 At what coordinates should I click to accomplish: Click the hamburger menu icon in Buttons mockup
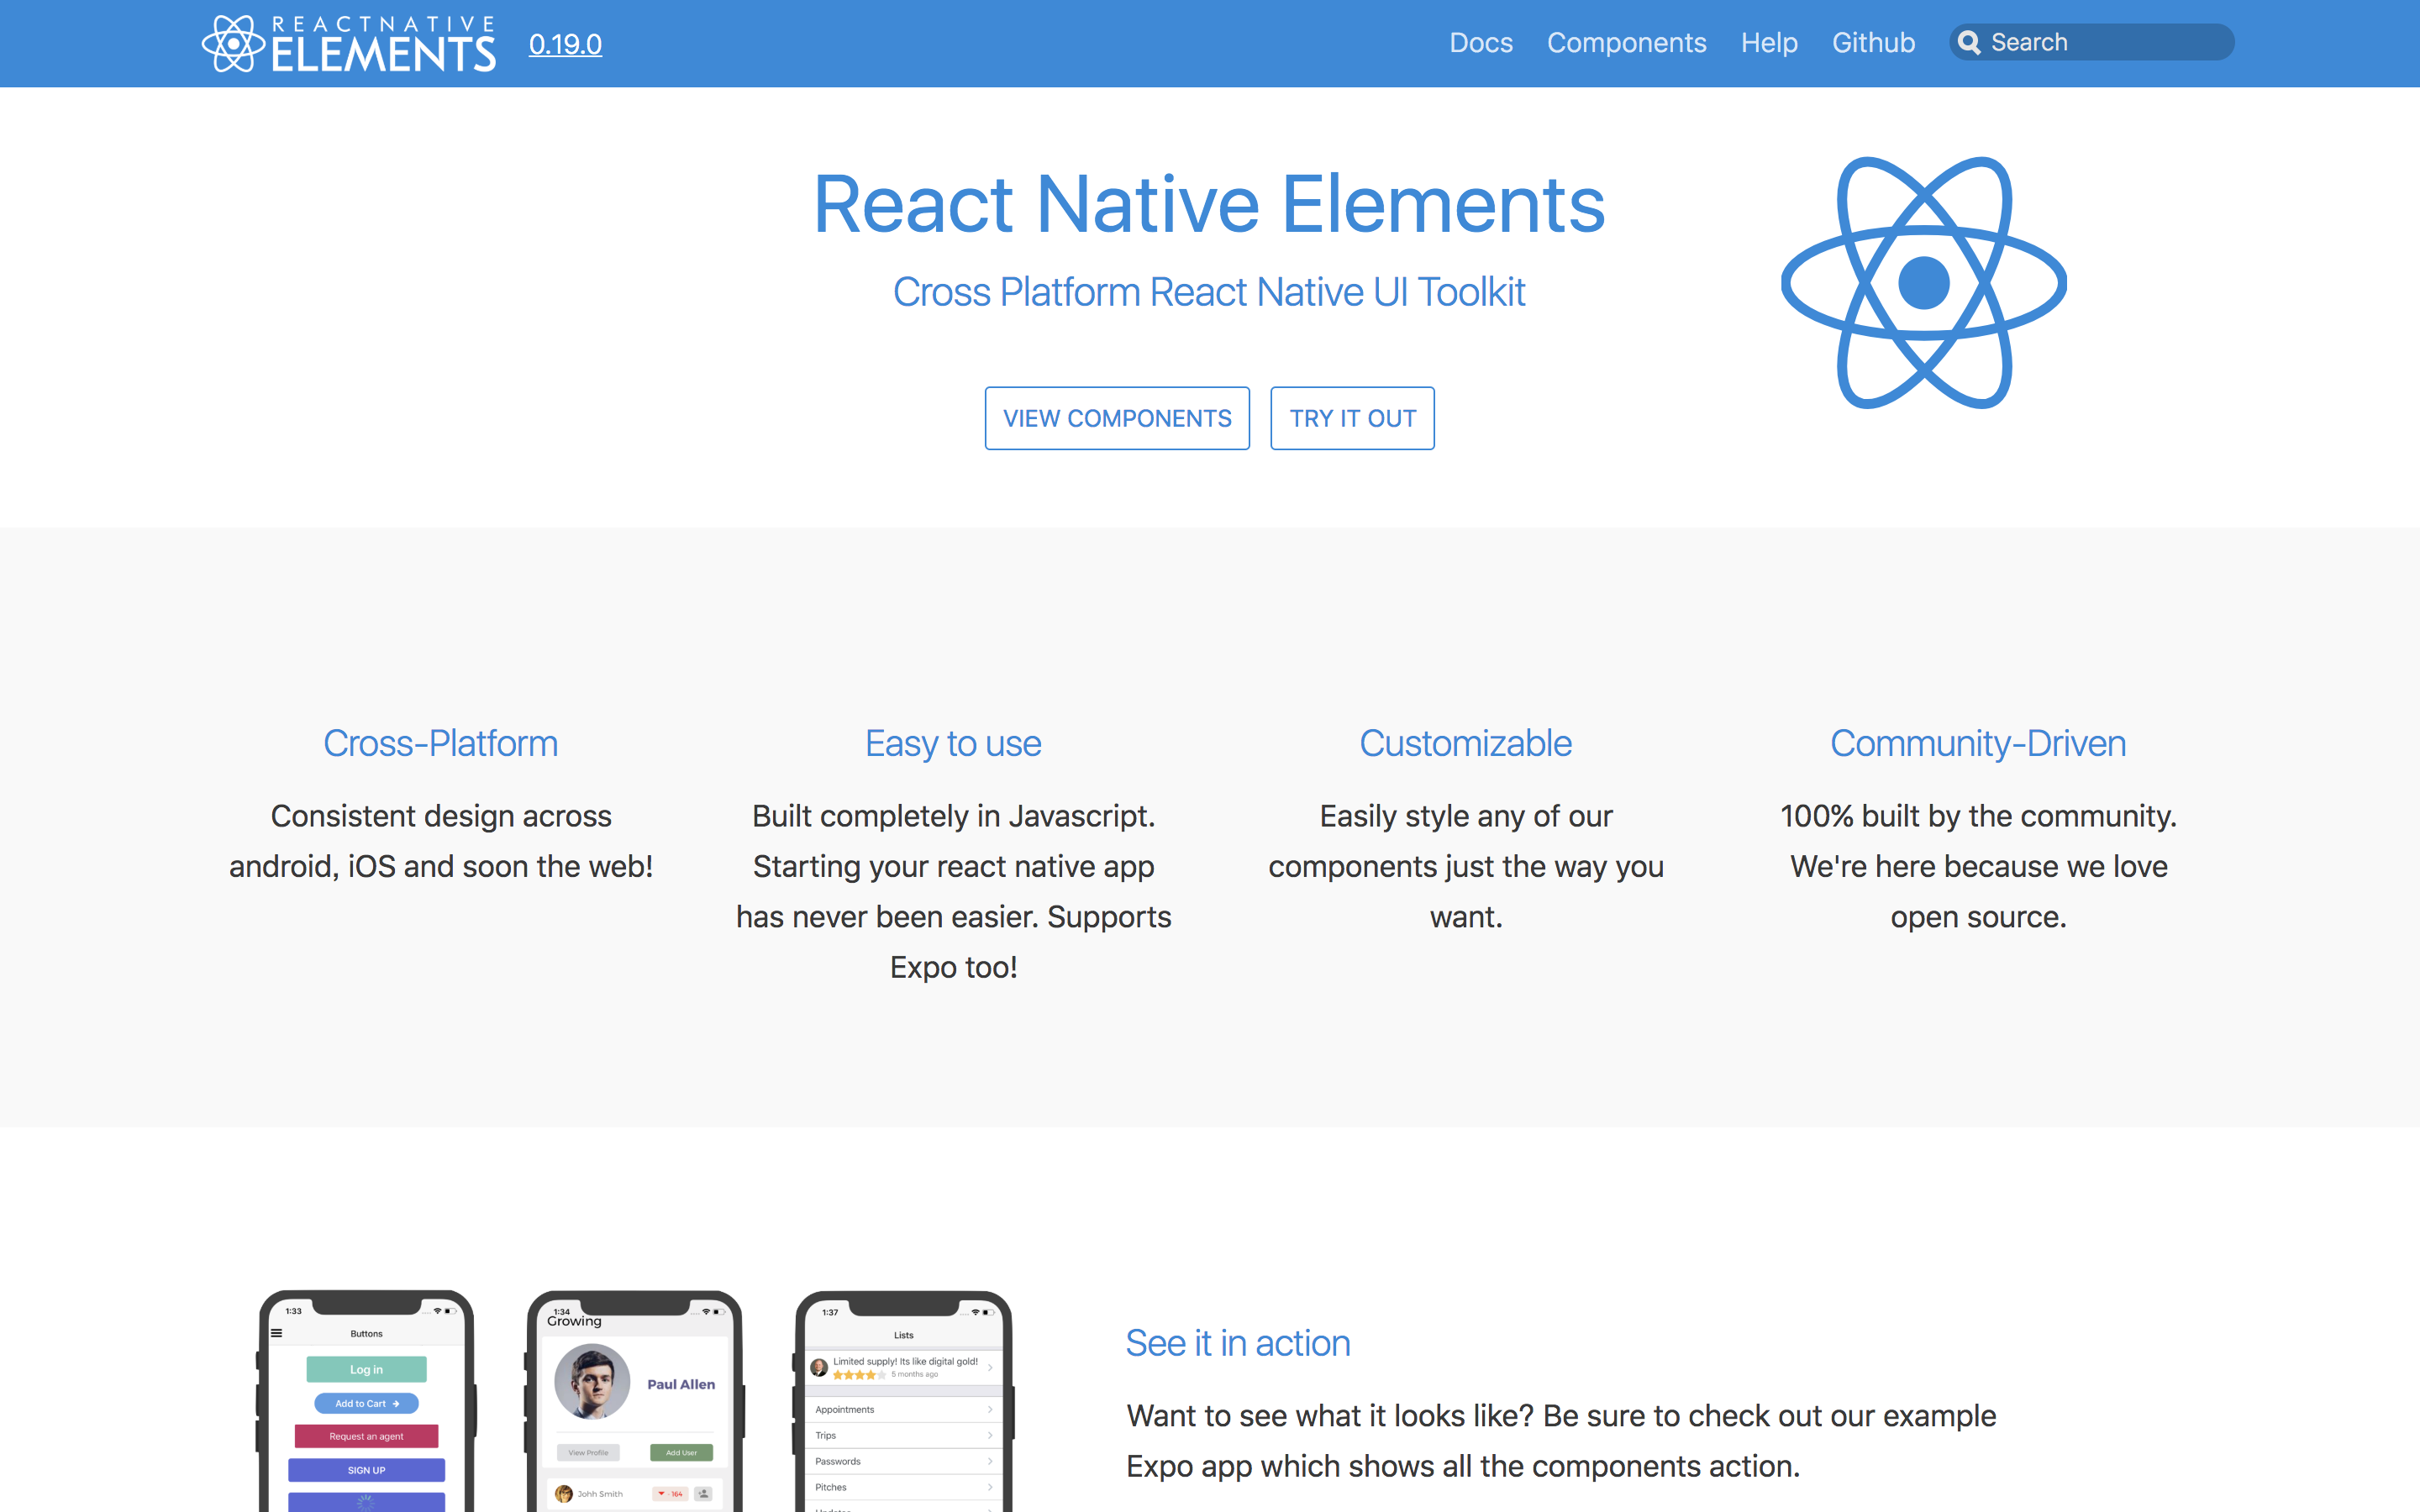point(277,1333)
